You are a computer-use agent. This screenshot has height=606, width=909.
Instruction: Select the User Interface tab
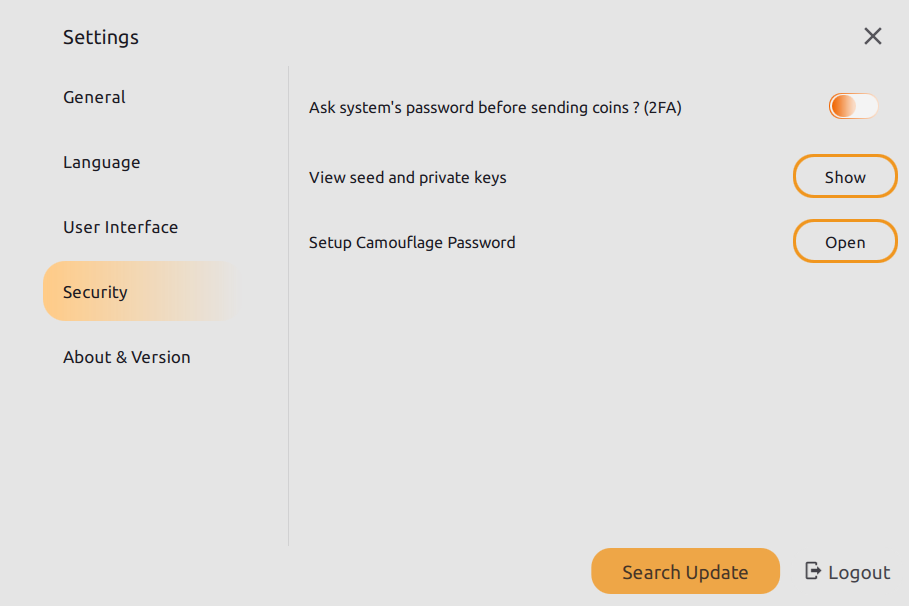120,227
